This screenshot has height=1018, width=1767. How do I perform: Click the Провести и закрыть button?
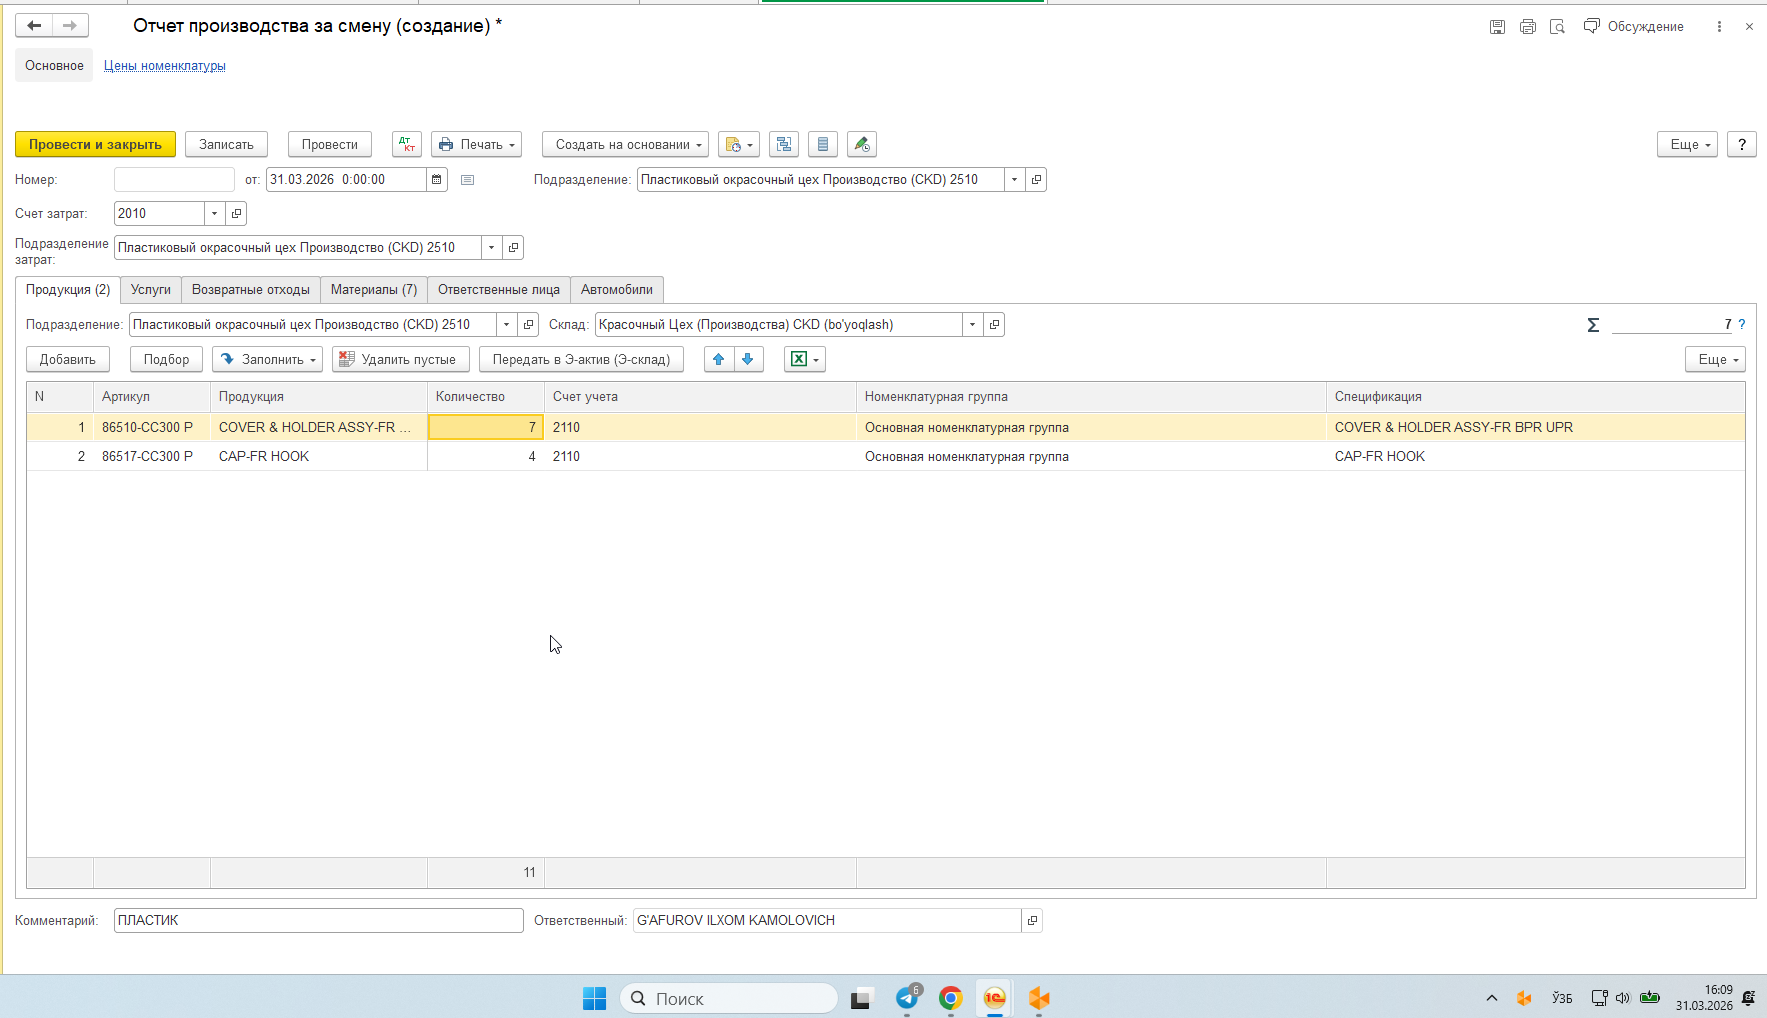click(96, 144)
